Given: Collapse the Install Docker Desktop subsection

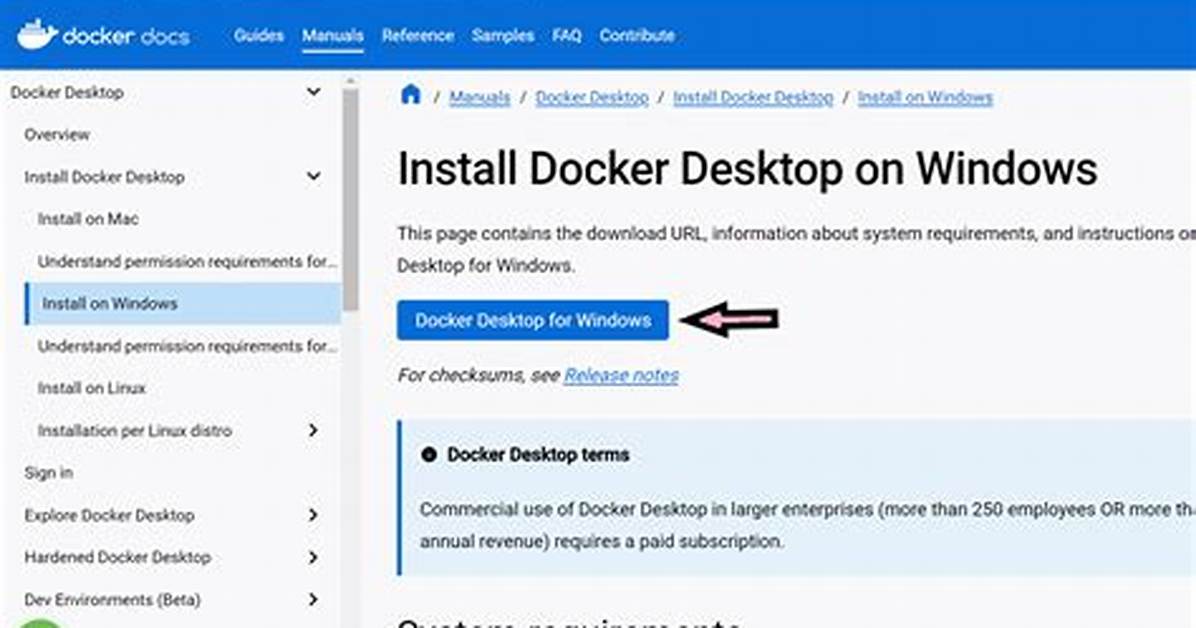Looking at the screenshot, I should [x=313, y=177].
